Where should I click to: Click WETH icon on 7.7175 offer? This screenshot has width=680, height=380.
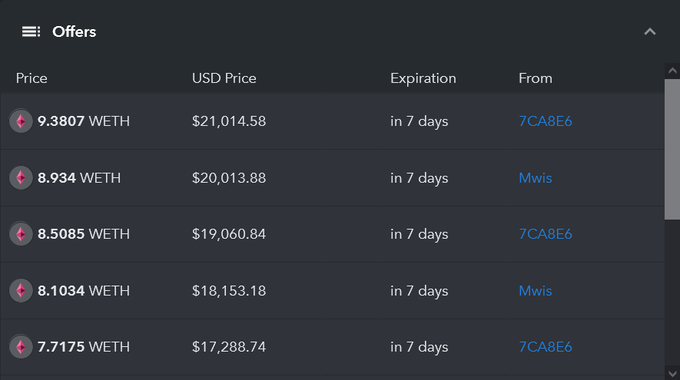coord(21,347)
